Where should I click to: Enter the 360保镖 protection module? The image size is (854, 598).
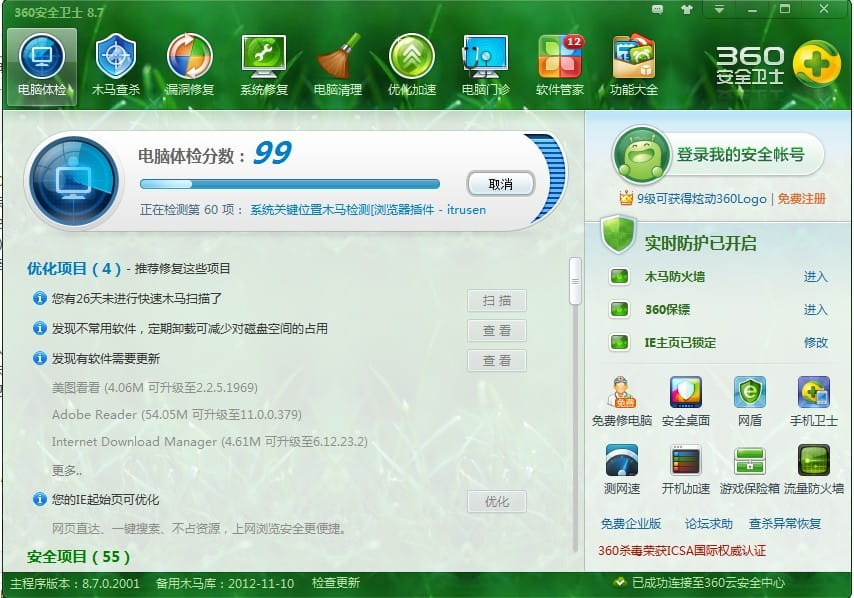(814, 309)
